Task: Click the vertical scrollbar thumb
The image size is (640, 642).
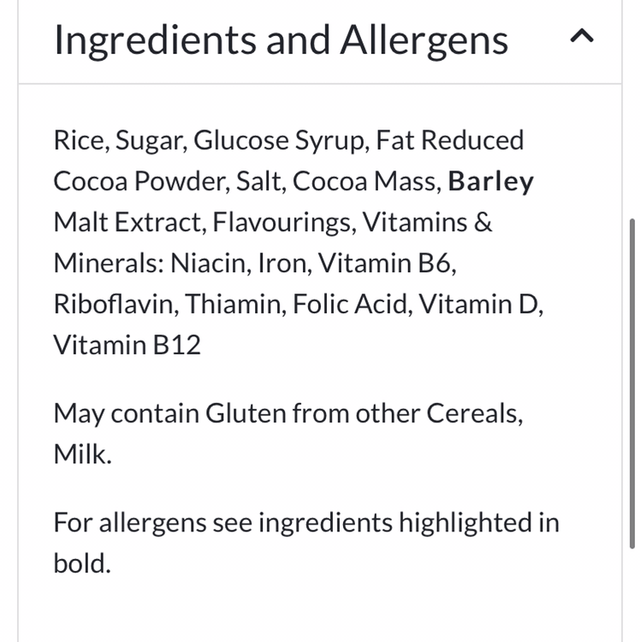Action: click(x=631, y=380)
